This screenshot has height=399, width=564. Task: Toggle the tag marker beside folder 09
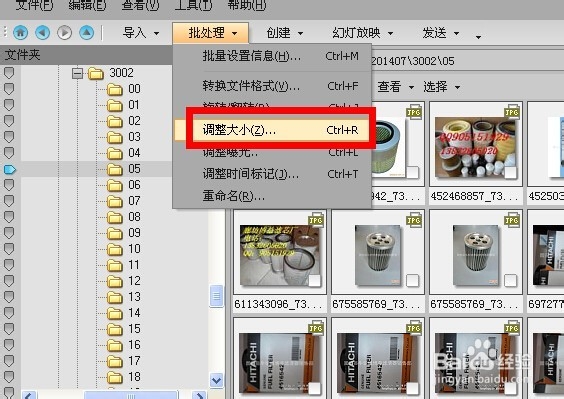point(9,233)
